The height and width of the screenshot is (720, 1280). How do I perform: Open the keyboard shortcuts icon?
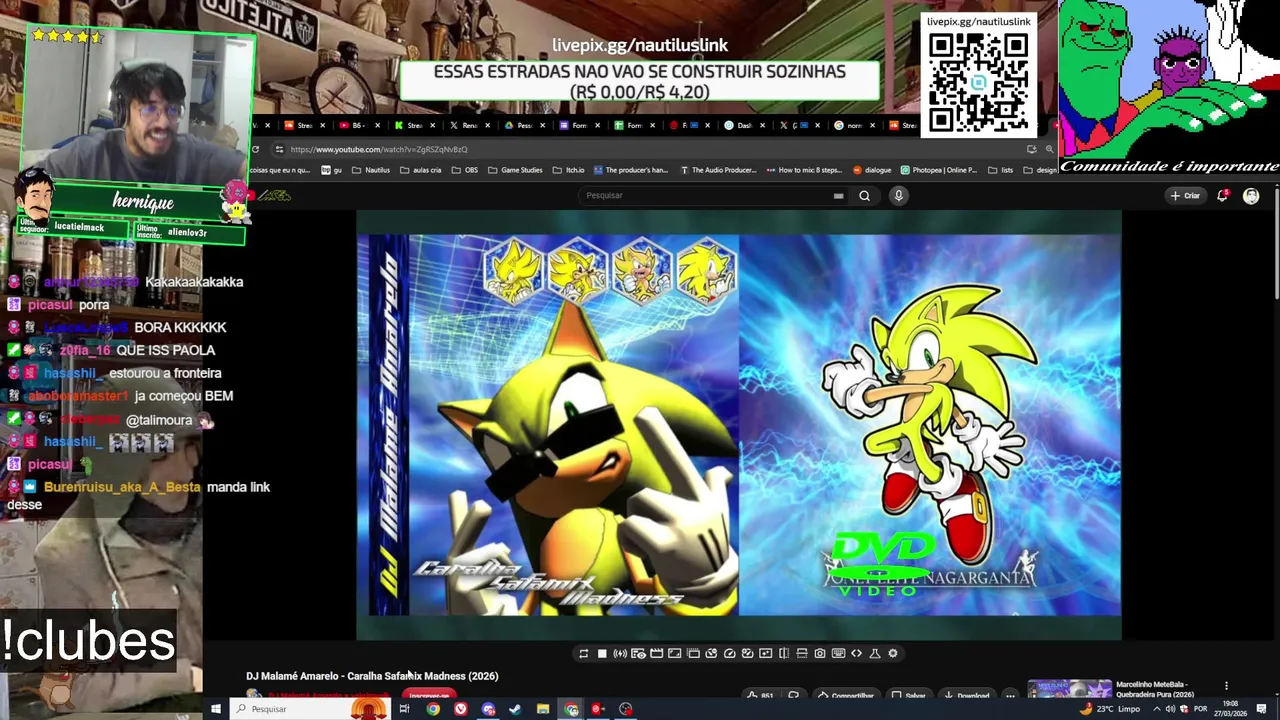[838, 653]
